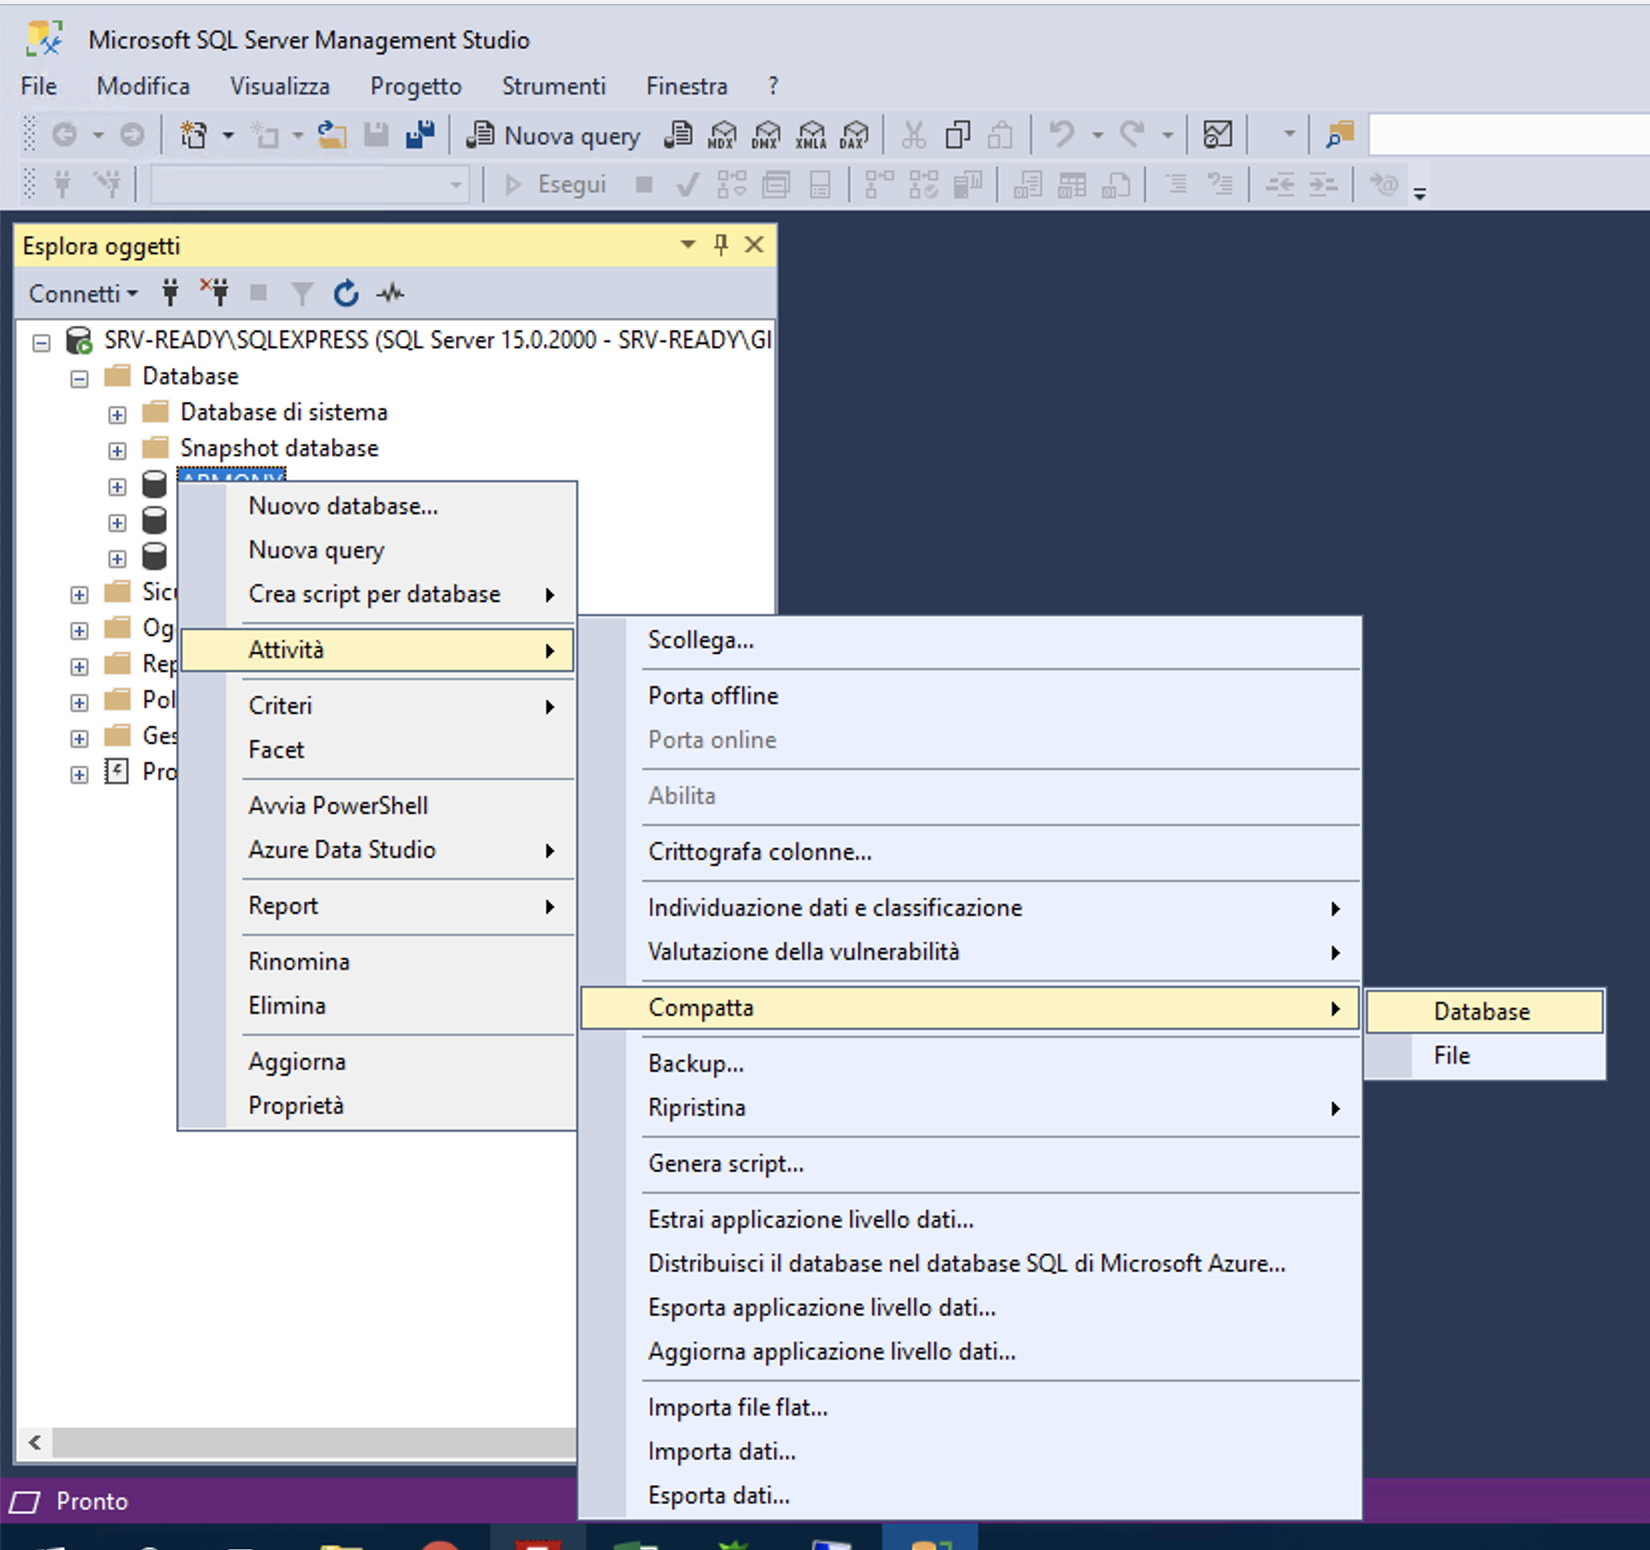Choose Backup... in Attività submenu
This screenshot has height=1550, width=1650.
coord(970,1064)
